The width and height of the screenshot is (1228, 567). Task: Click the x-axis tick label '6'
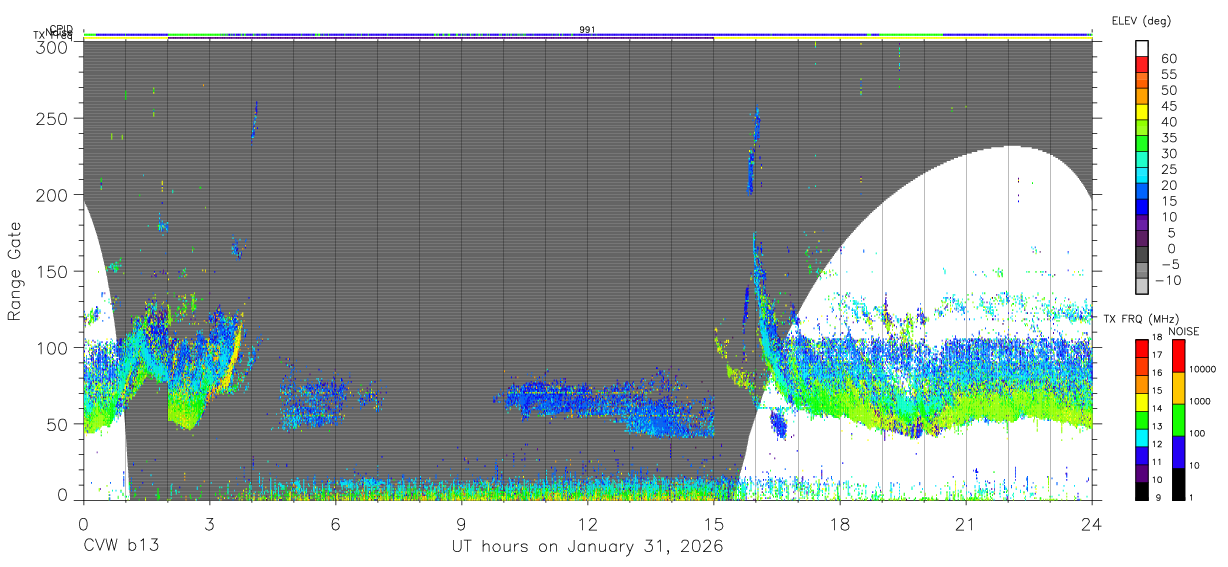tap(335, 523)
